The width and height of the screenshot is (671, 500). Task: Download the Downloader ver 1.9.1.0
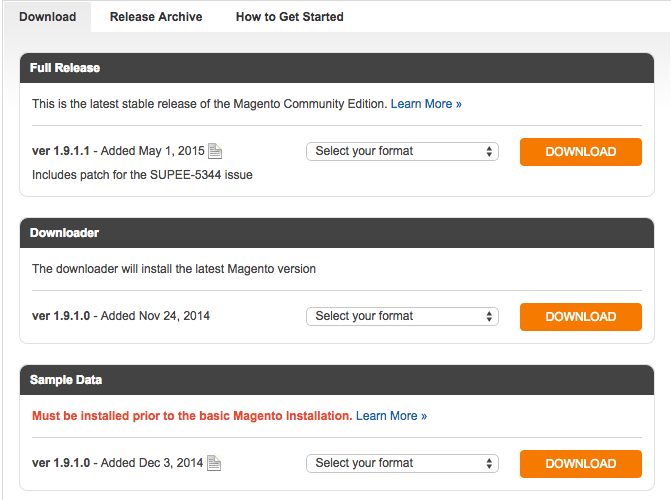coord(581,317)
